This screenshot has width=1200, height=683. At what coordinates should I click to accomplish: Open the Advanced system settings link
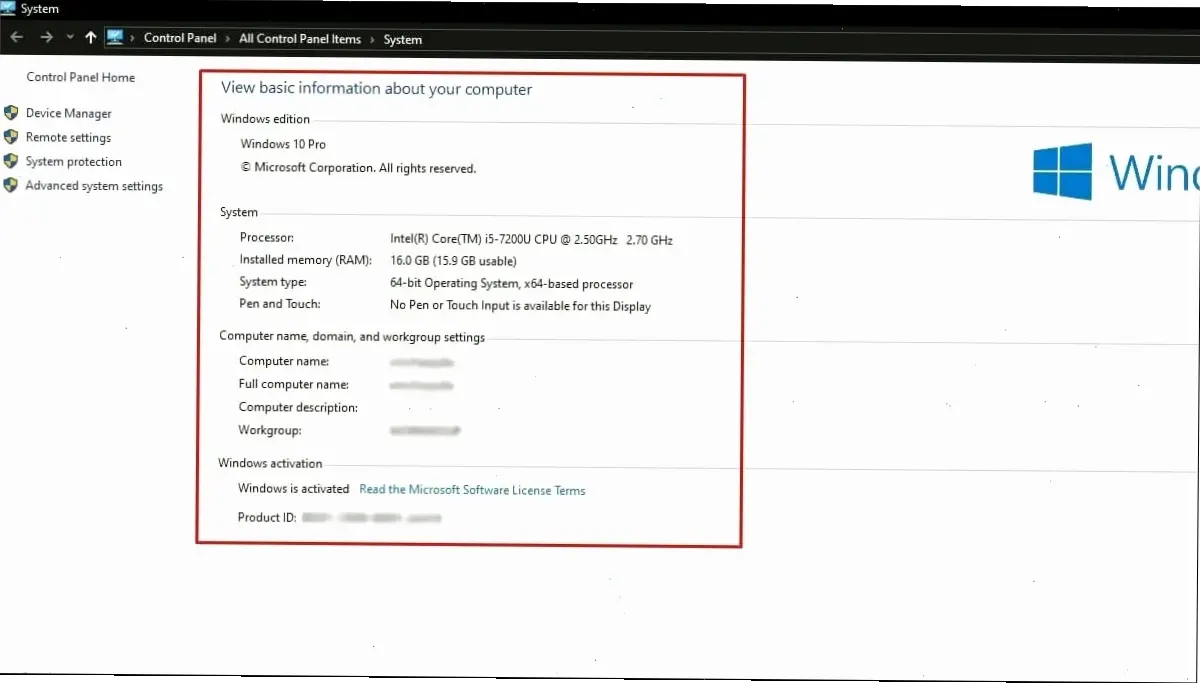click(x=94, y=186)
